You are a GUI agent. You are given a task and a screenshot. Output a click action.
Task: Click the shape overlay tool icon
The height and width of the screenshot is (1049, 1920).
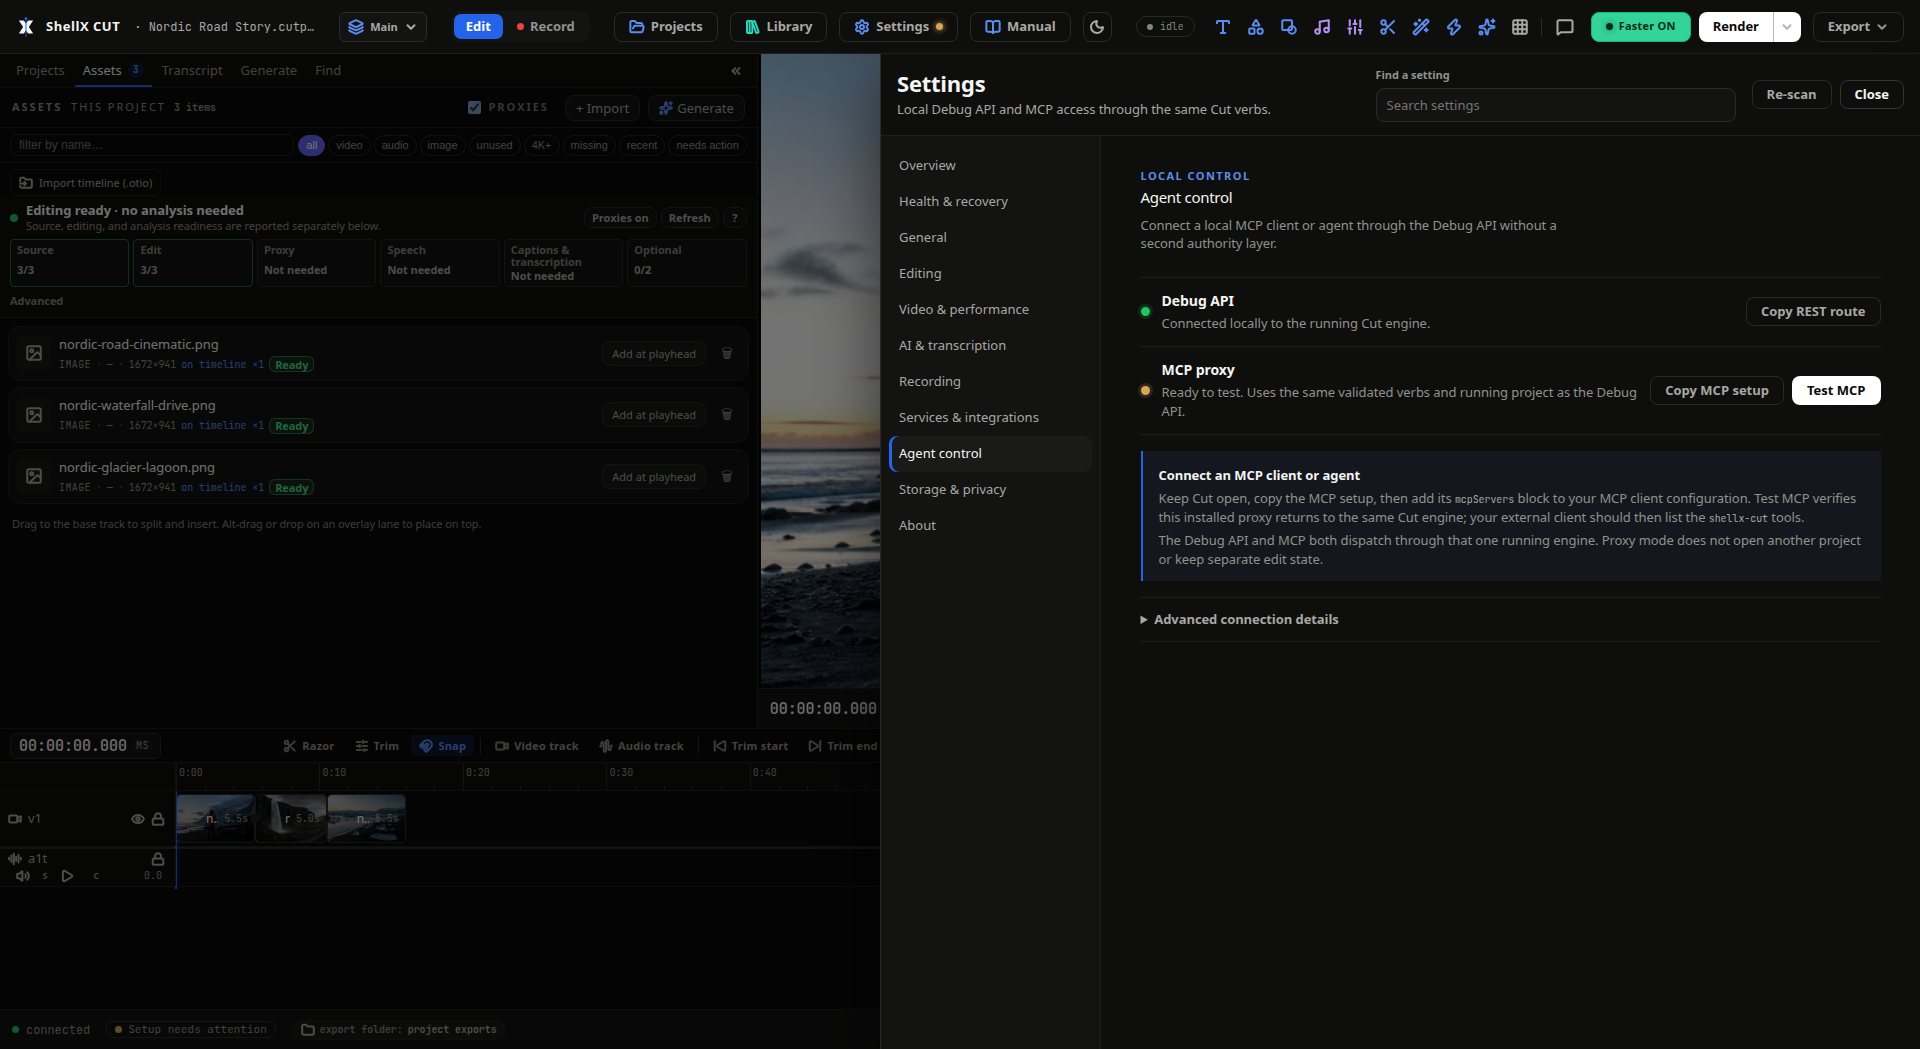click(1288, 27)
